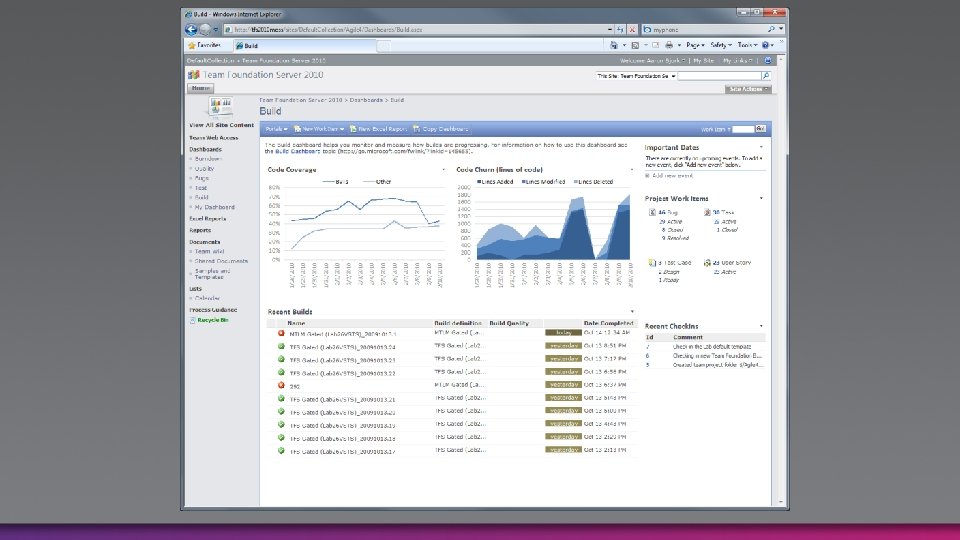
Task: Click the Lines Deleted legend swatch
Action: pyautogui.click(x=576, y=182)
